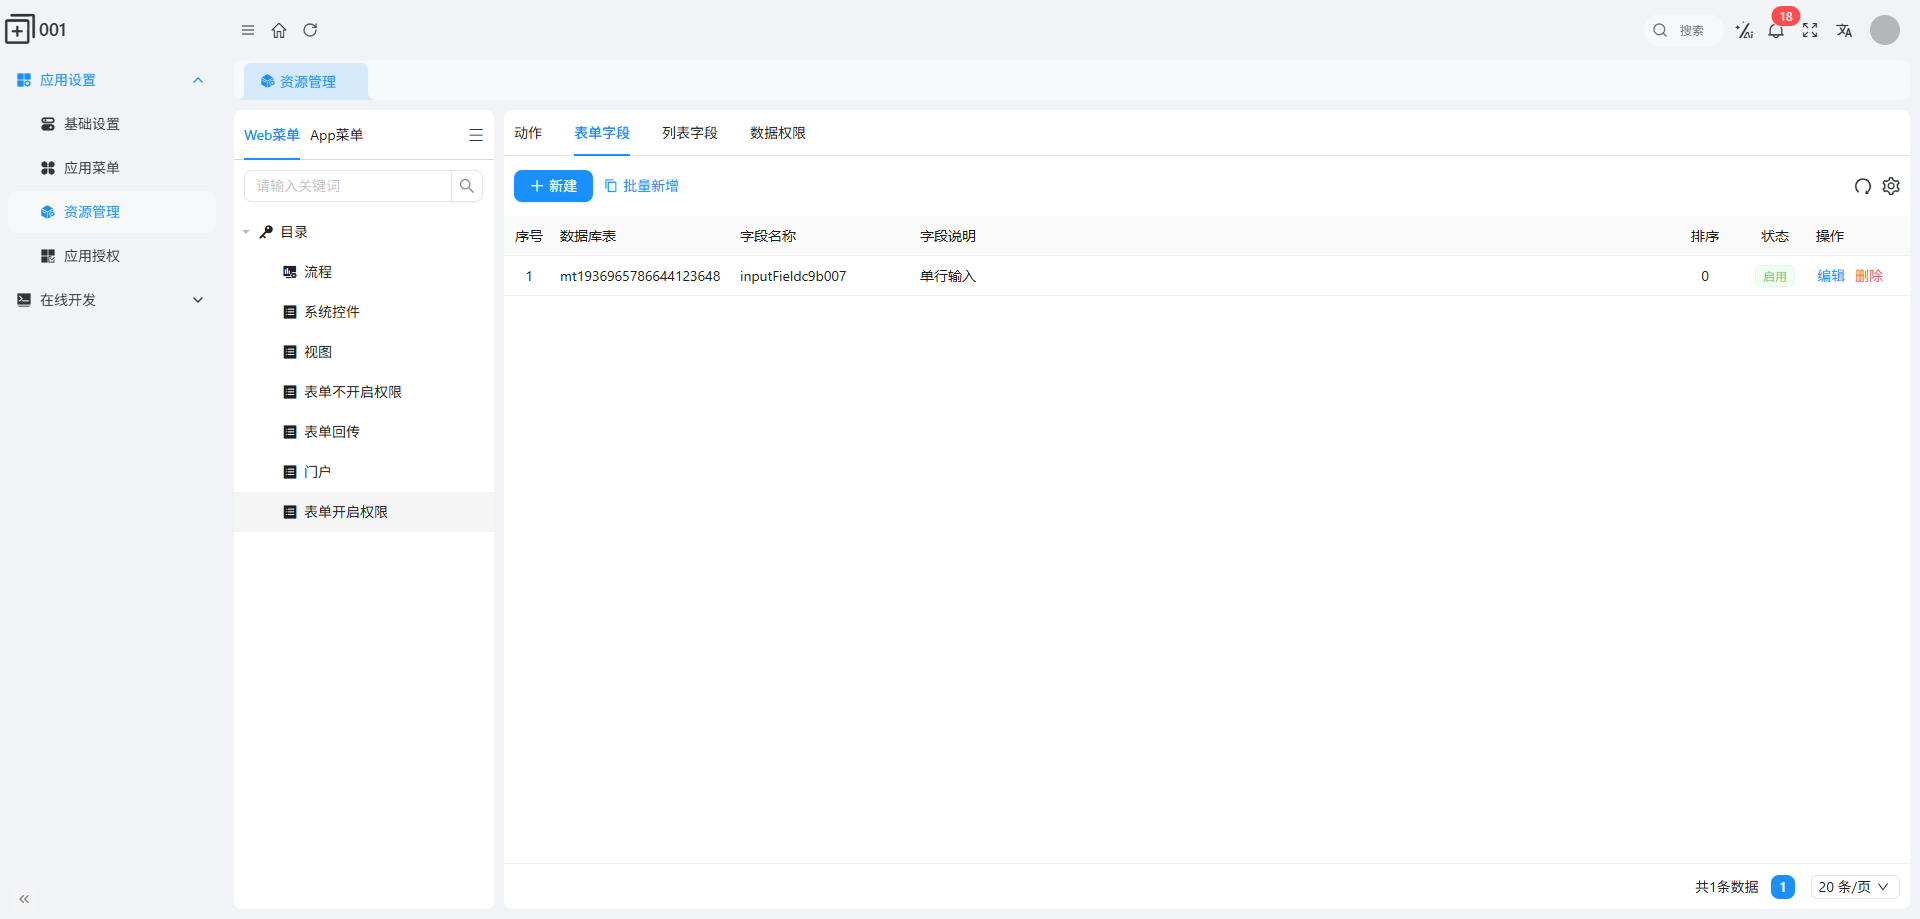Screen dimensions: 1920x919
Task: Switch to the 列表字段 tab
Action: pyautogui.click(x=689, y=133)
